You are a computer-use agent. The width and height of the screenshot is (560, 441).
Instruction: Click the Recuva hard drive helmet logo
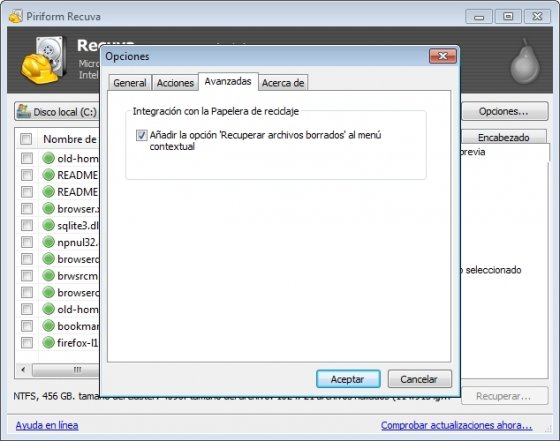click(x=44, y=60)
